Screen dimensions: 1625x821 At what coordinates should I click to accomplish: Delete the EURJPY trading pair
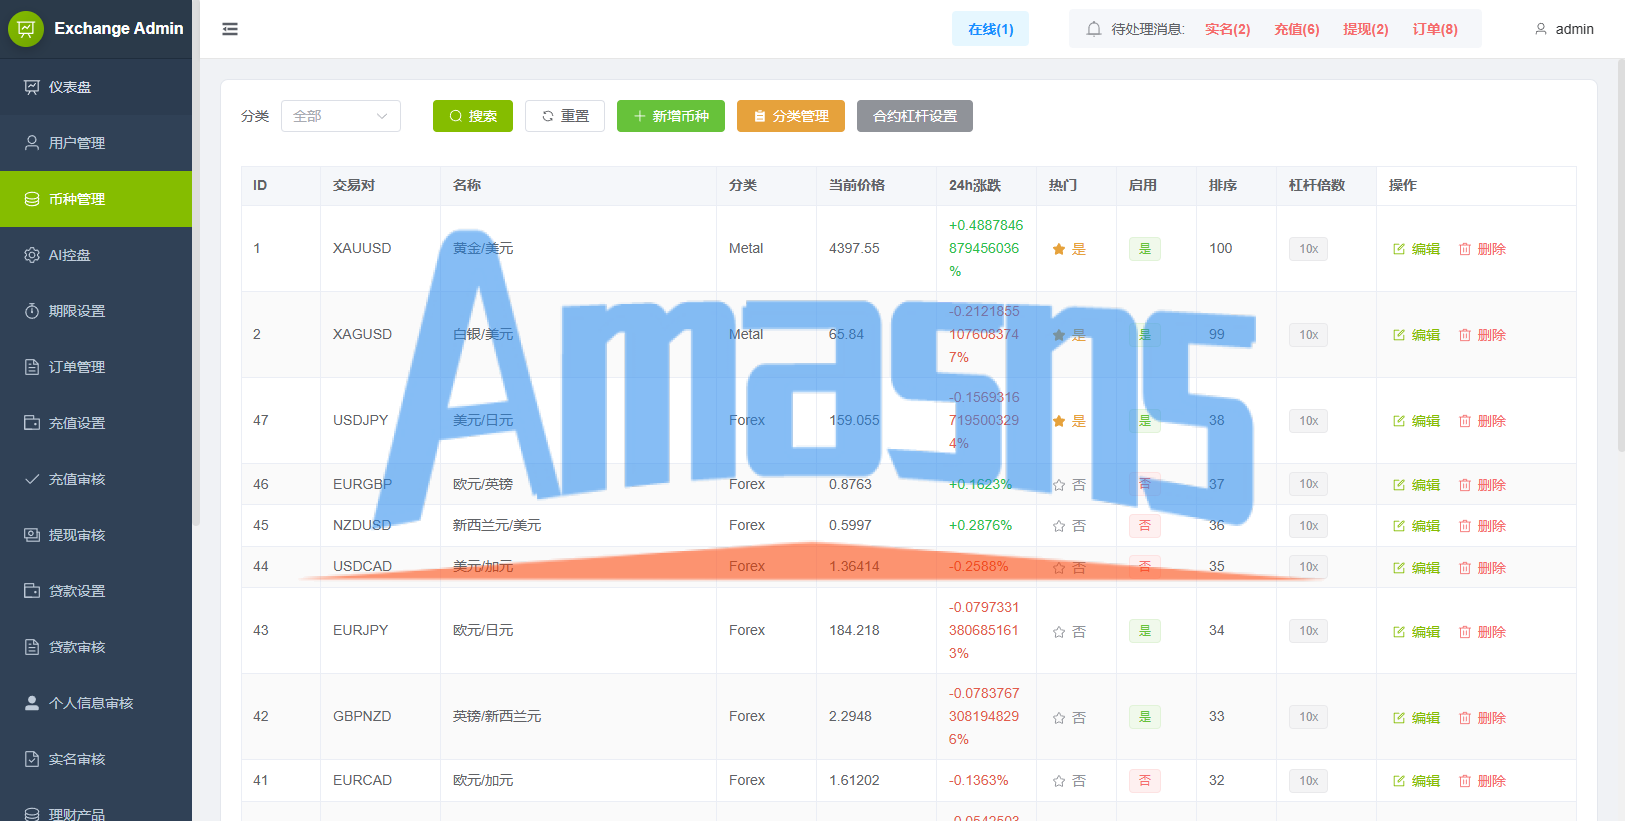coord(1482,632)
